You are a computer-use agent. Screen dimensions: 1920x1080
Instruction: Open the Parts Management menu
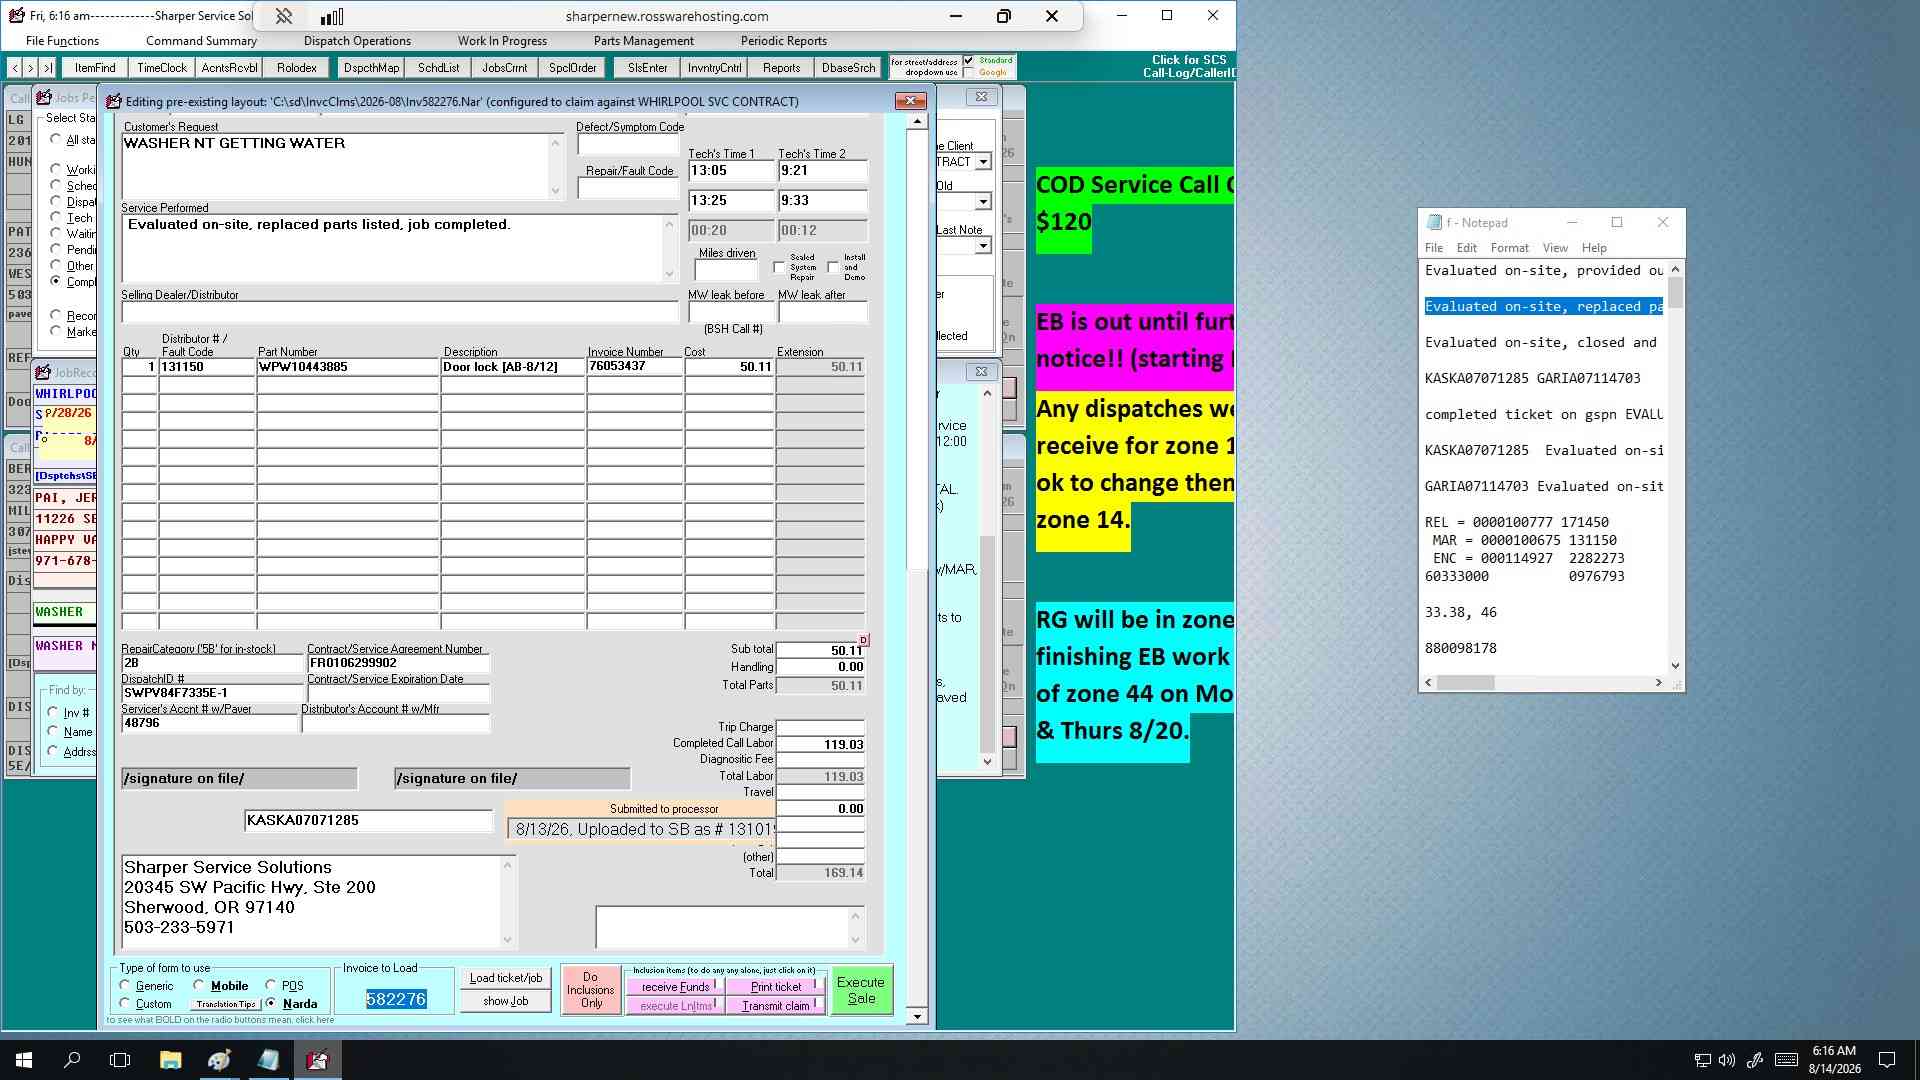coord(643,41)
